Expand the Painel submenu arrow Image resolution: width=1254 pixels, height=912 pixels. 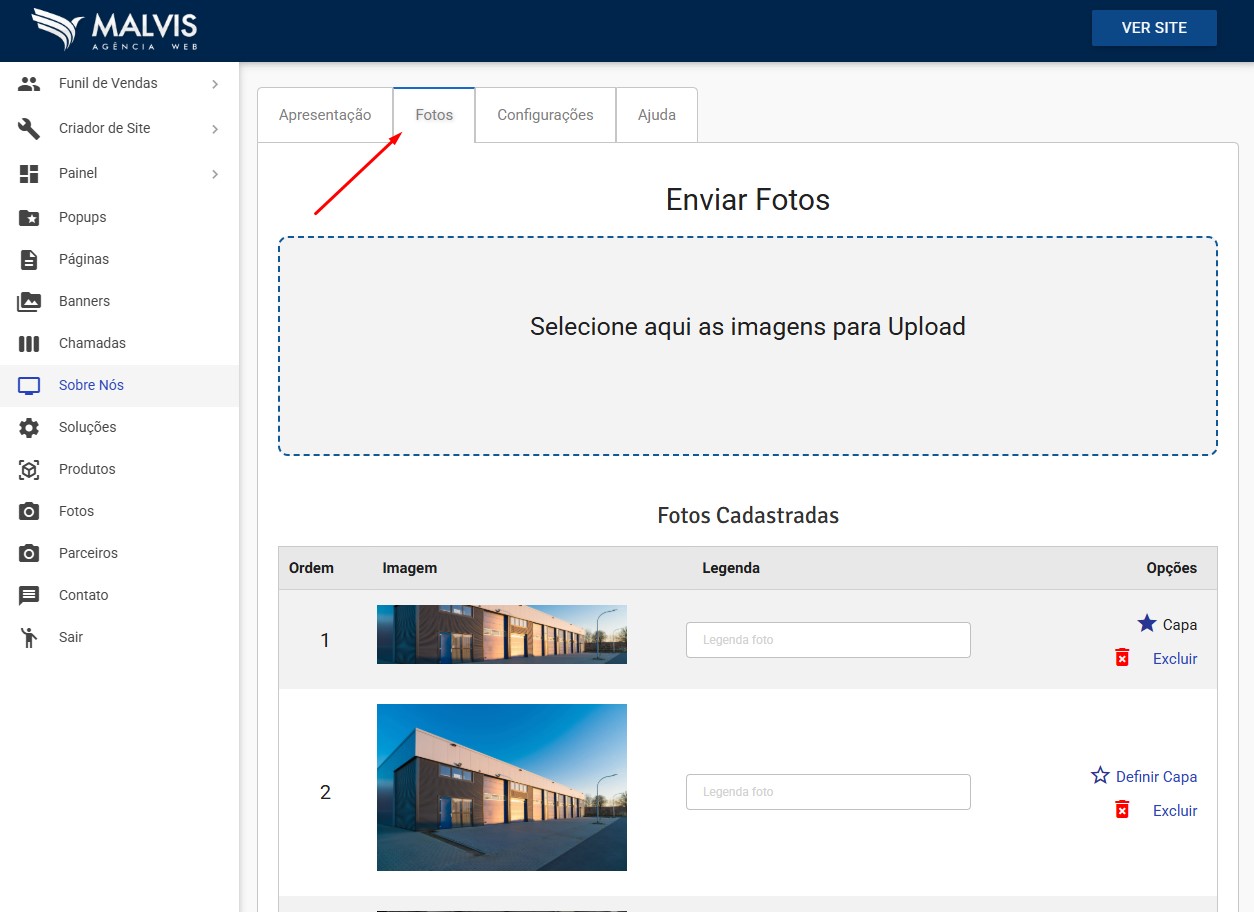(215, 174)
